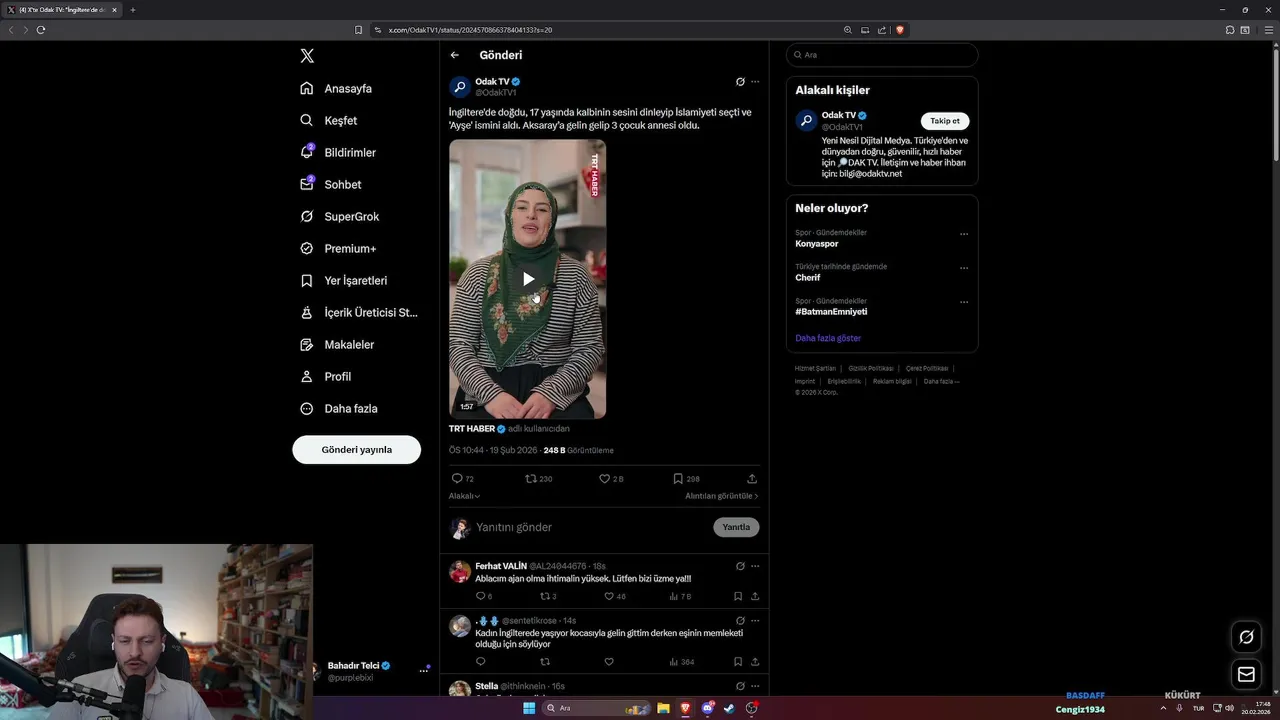Open Premium+ subscription page
1280x720 pixels.
pyautogui.click(x=338, y=248)
